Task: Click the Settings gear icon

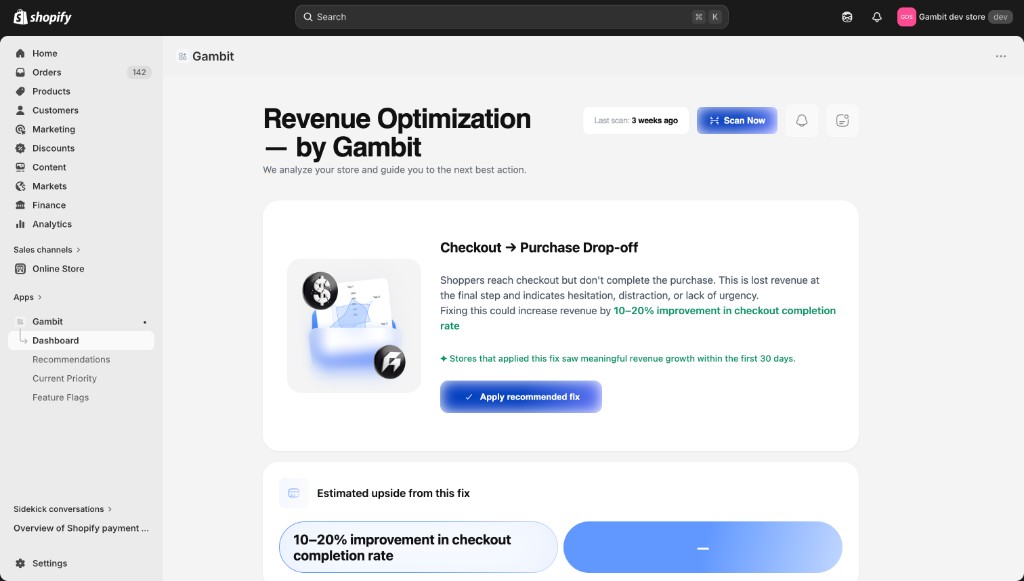Action: [20, 563]
